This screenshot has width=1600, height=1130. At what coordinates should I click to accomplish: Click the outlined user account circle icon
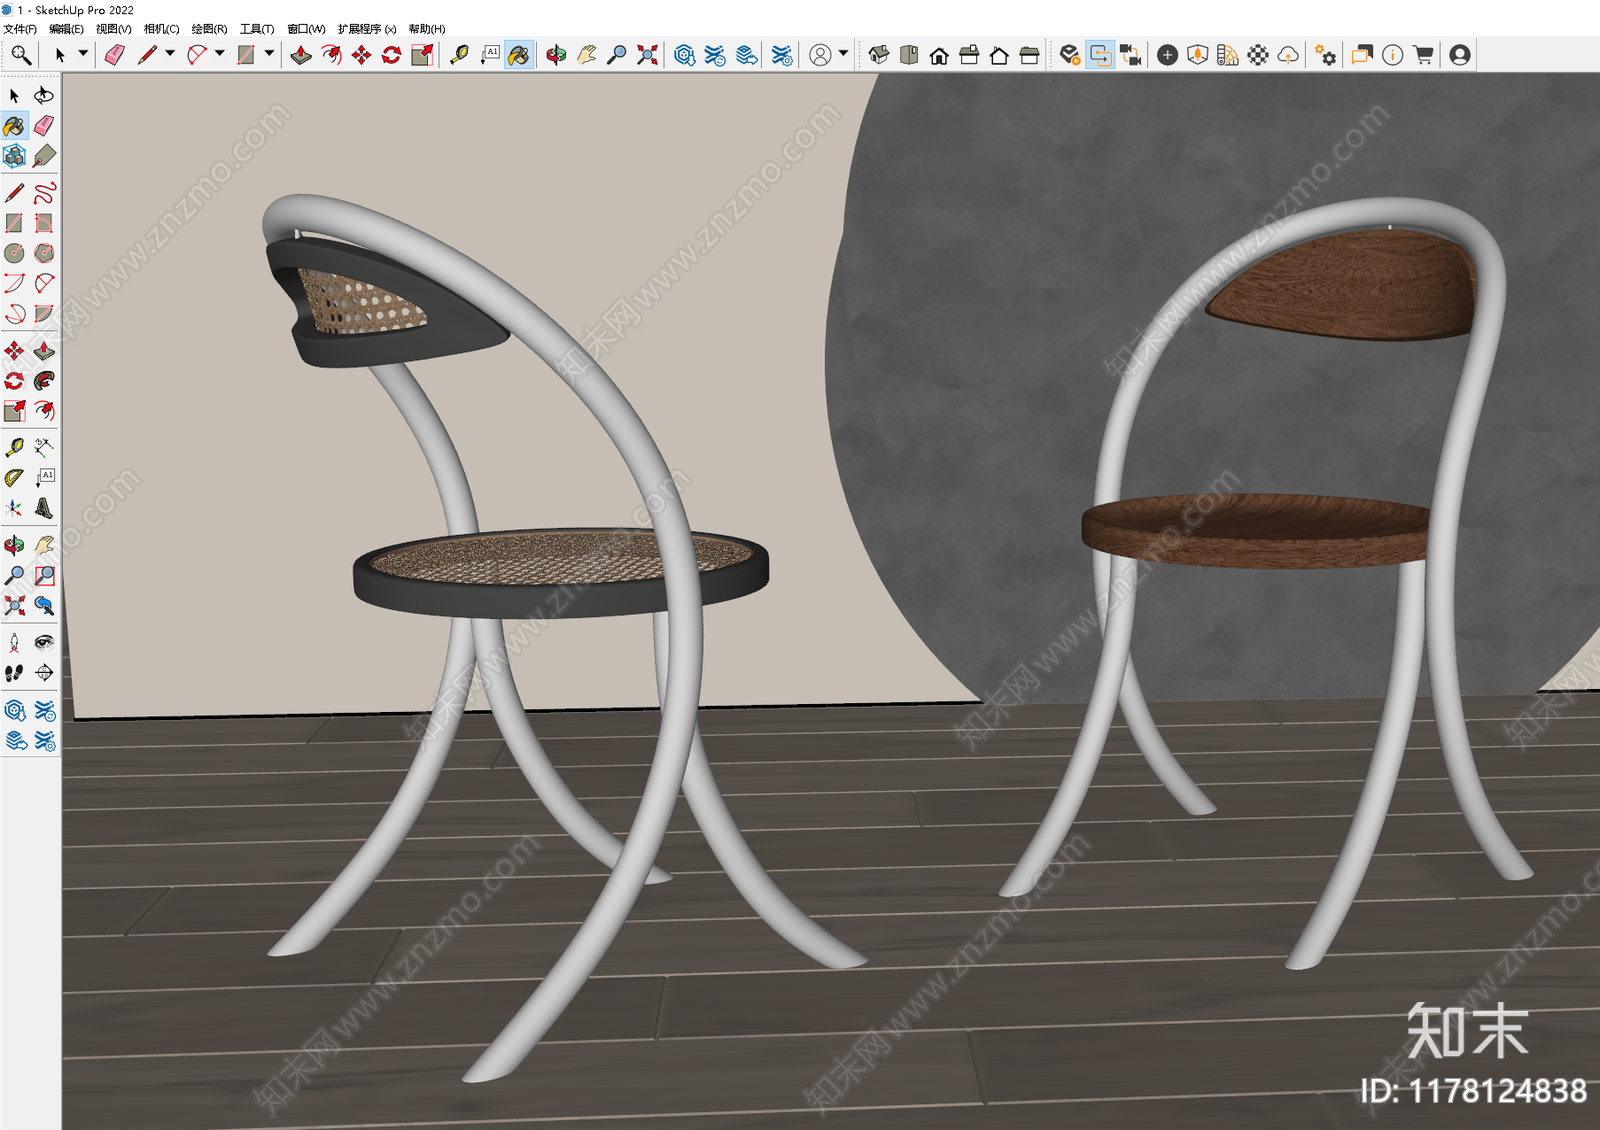pos(820,55)
